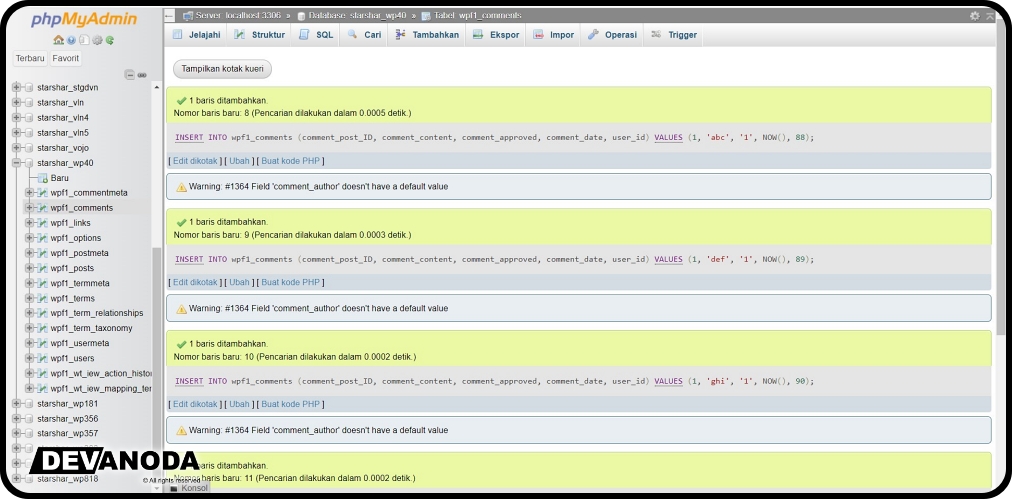Click the table icon beside wpf1_commentmeta

43,192
